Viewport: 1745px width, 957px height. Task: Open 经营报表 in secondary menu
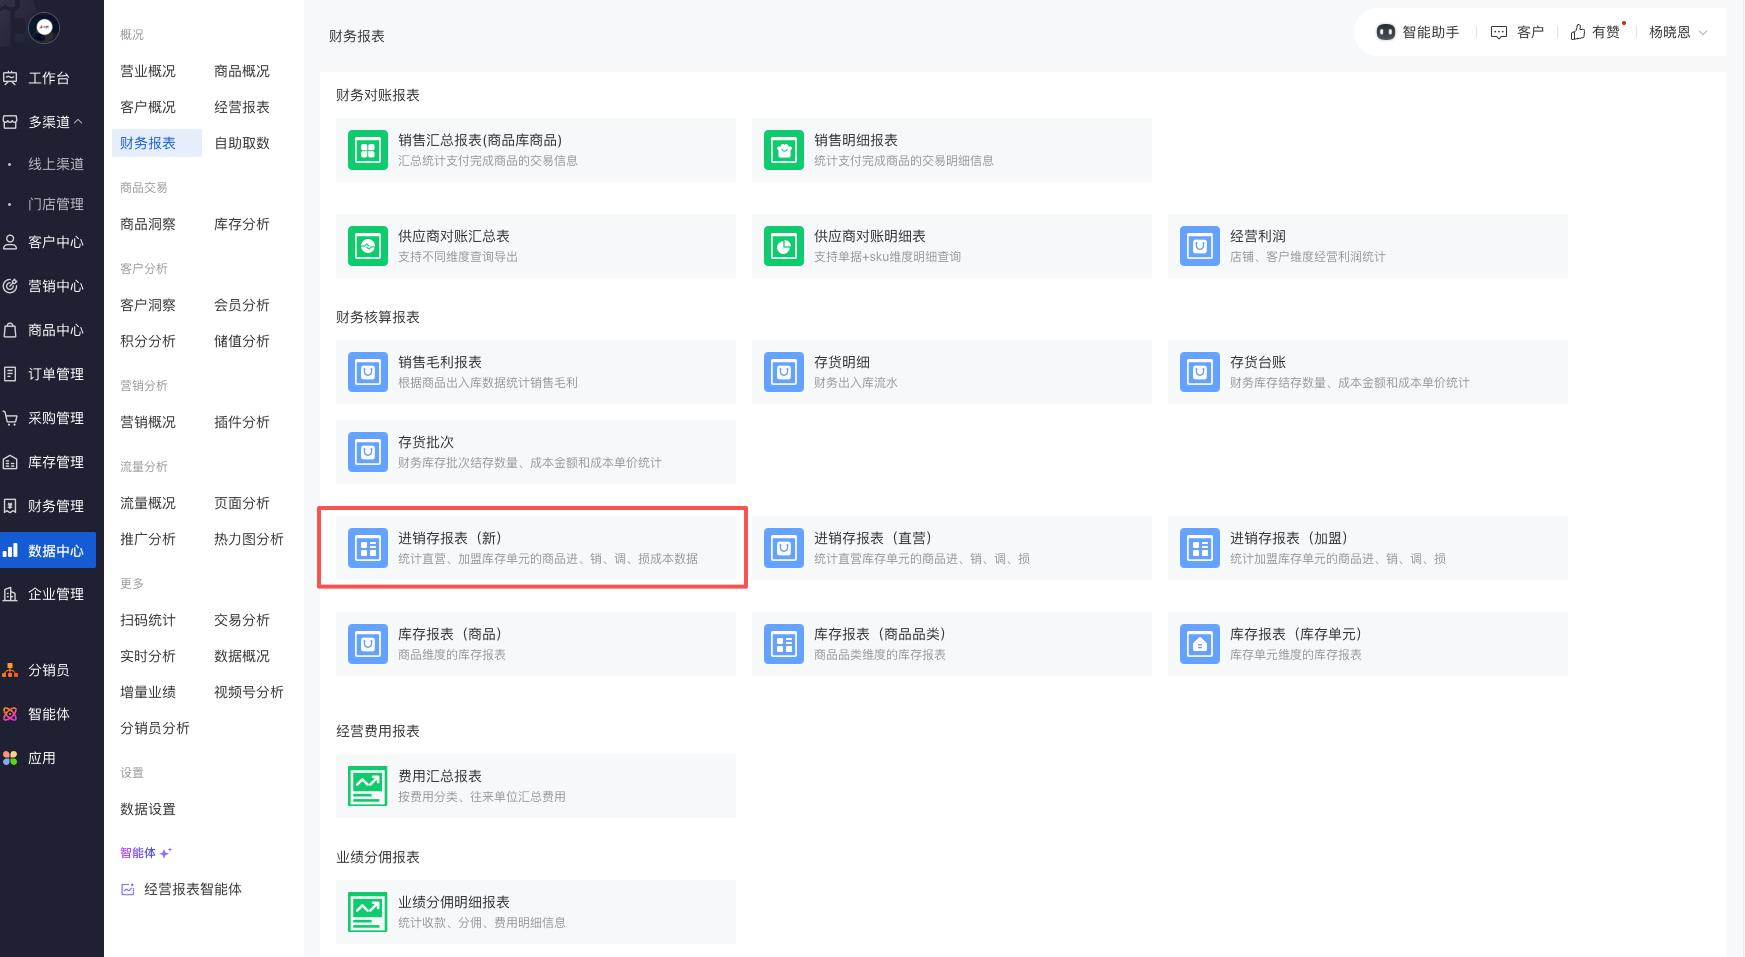(x=242, y=107)
